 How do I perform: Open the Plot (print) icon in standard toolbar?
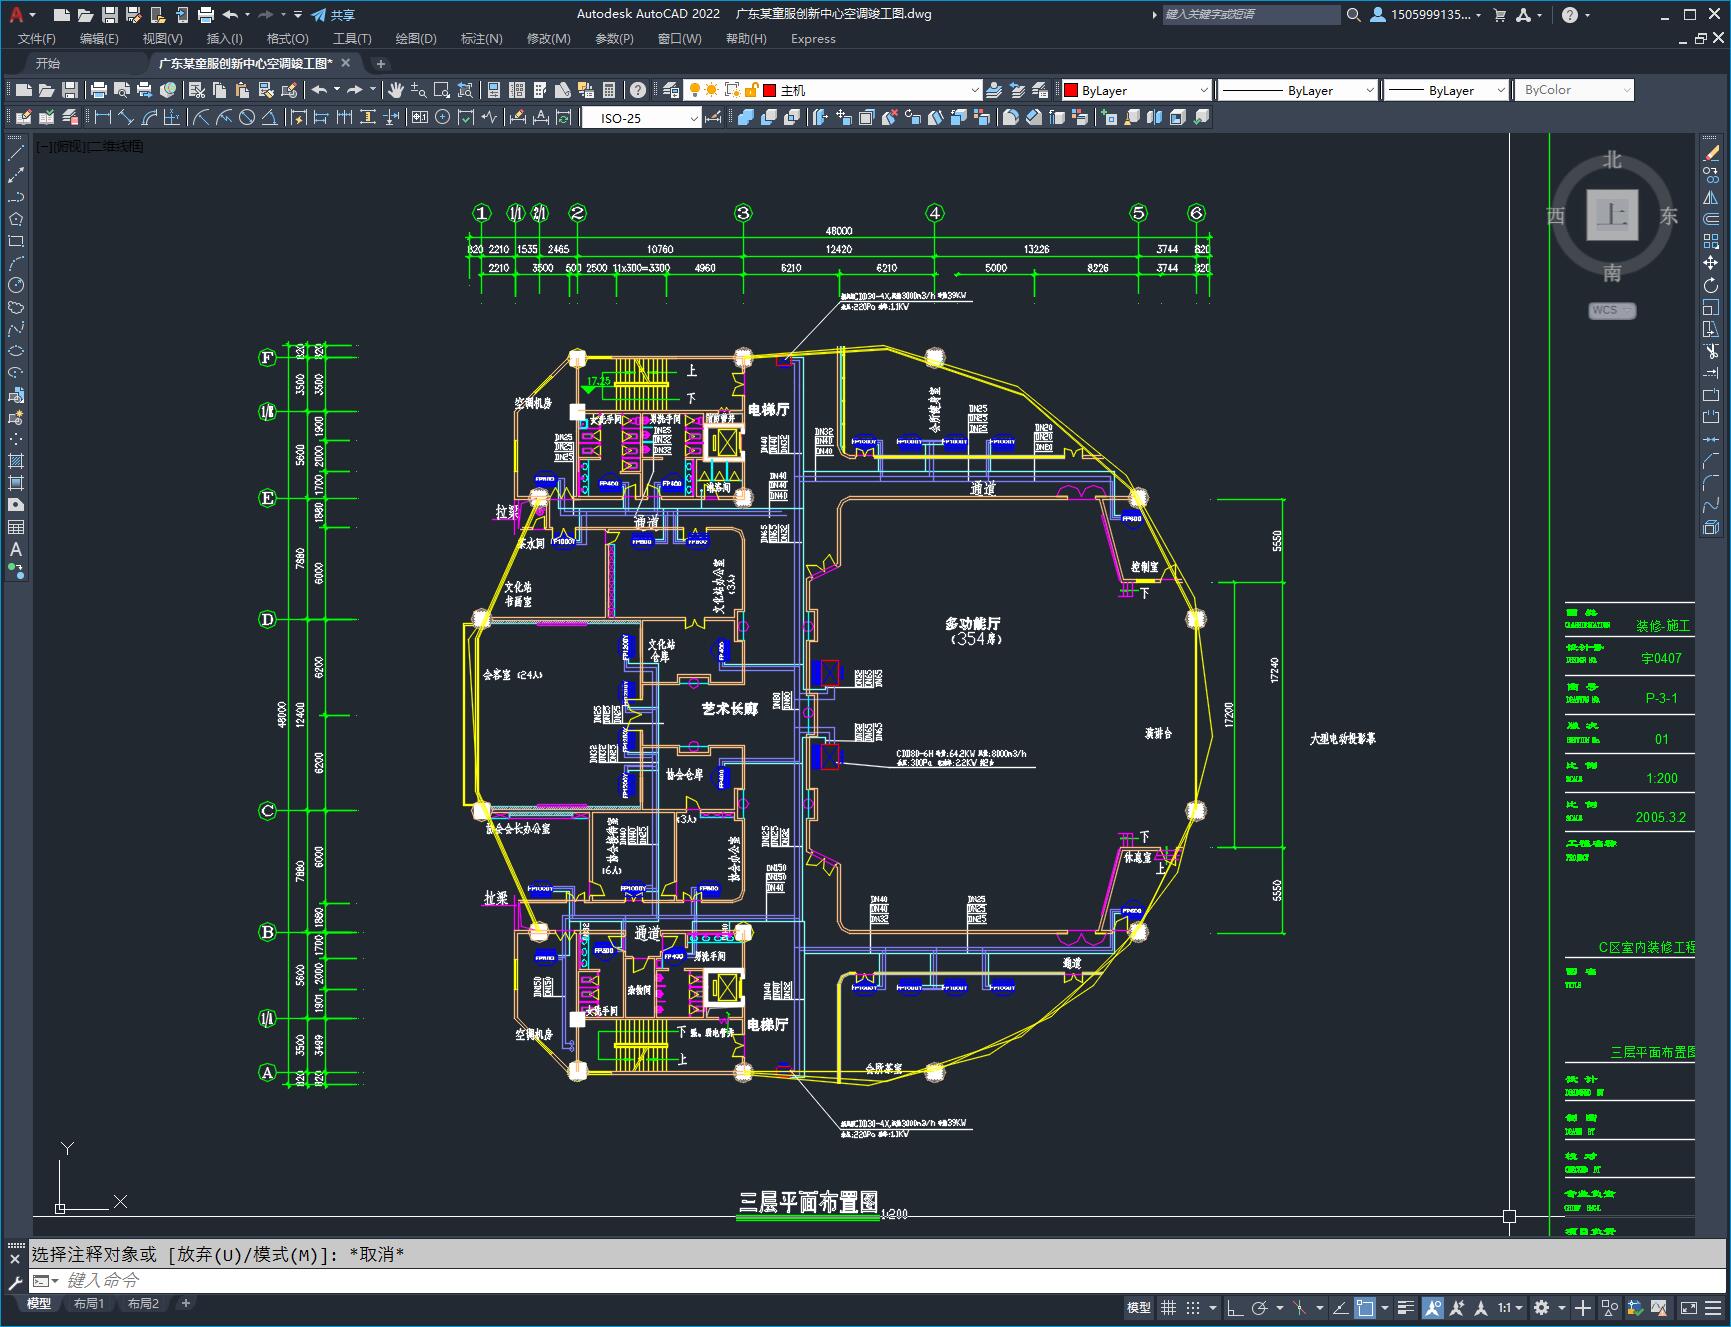click(99, 90)
